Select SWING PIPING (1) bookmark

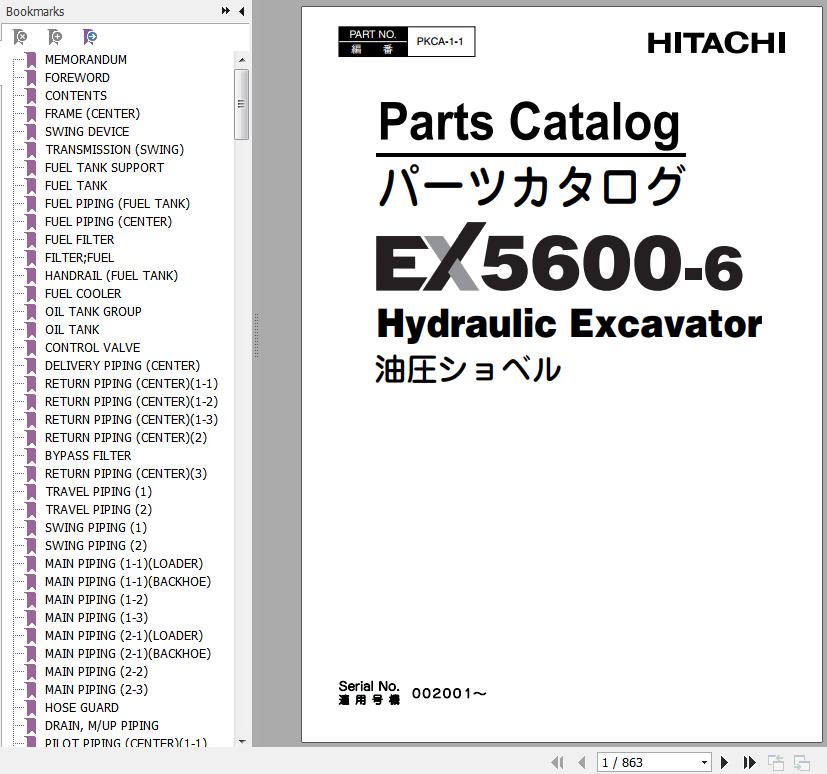(96, 527)
